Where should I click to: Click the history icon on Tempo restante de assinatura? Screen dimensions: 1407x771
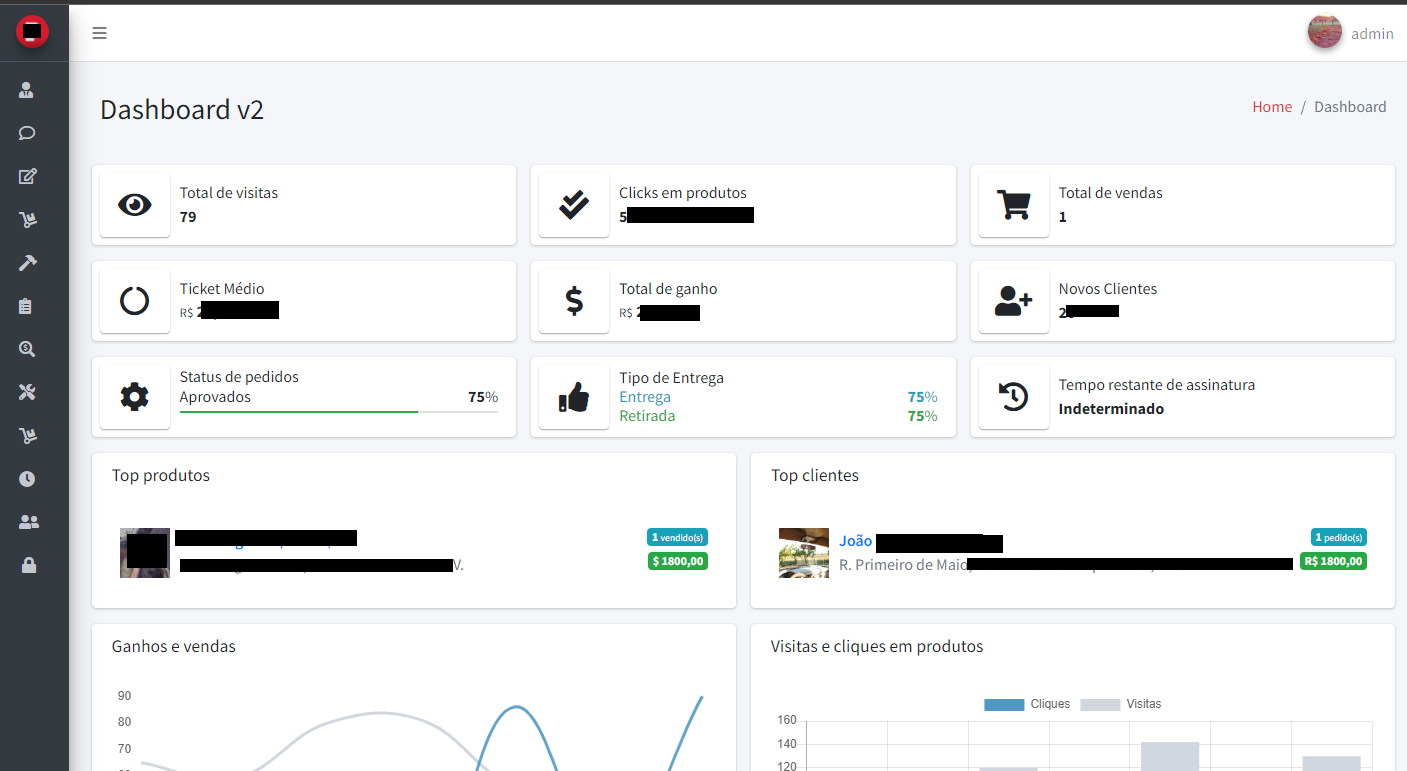coord(1014,397)
